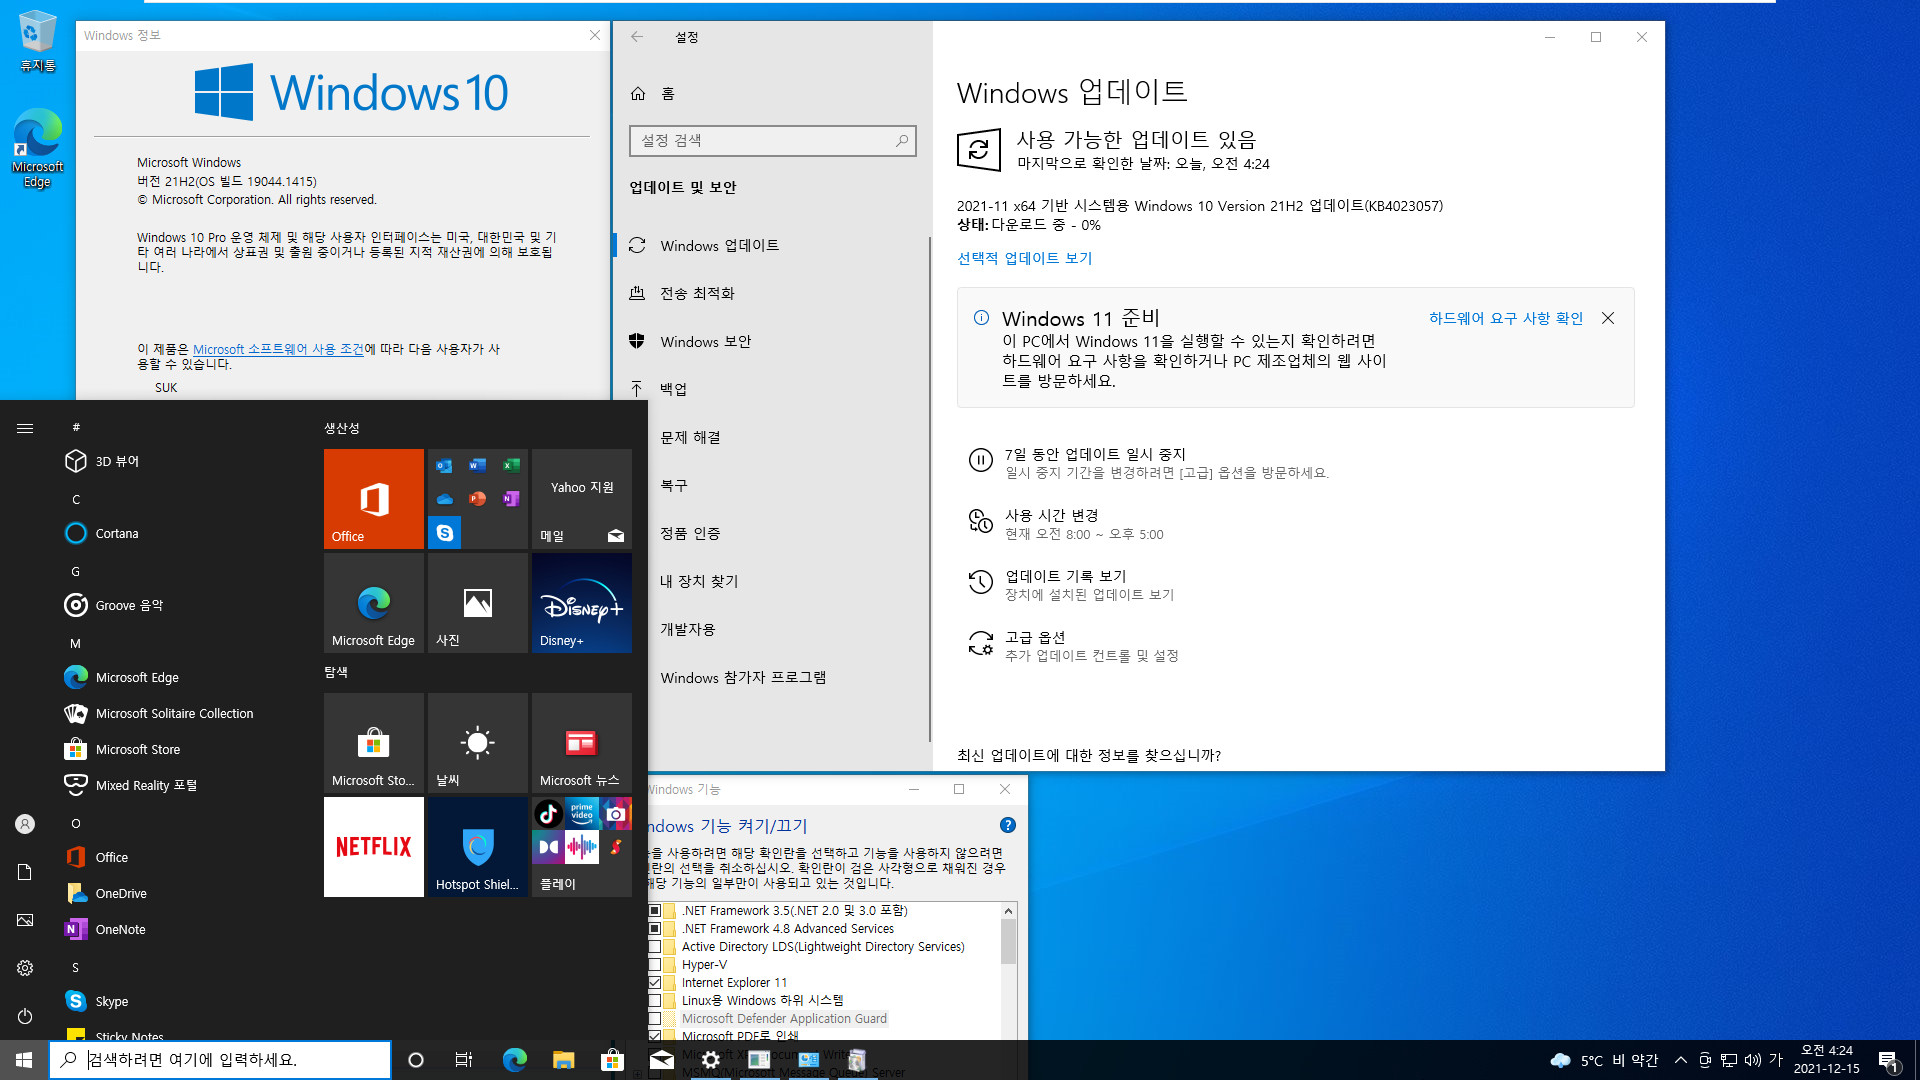1920x1080 pixels.
Task: Pause updates for 7 days option
Action: point(1148,462)
